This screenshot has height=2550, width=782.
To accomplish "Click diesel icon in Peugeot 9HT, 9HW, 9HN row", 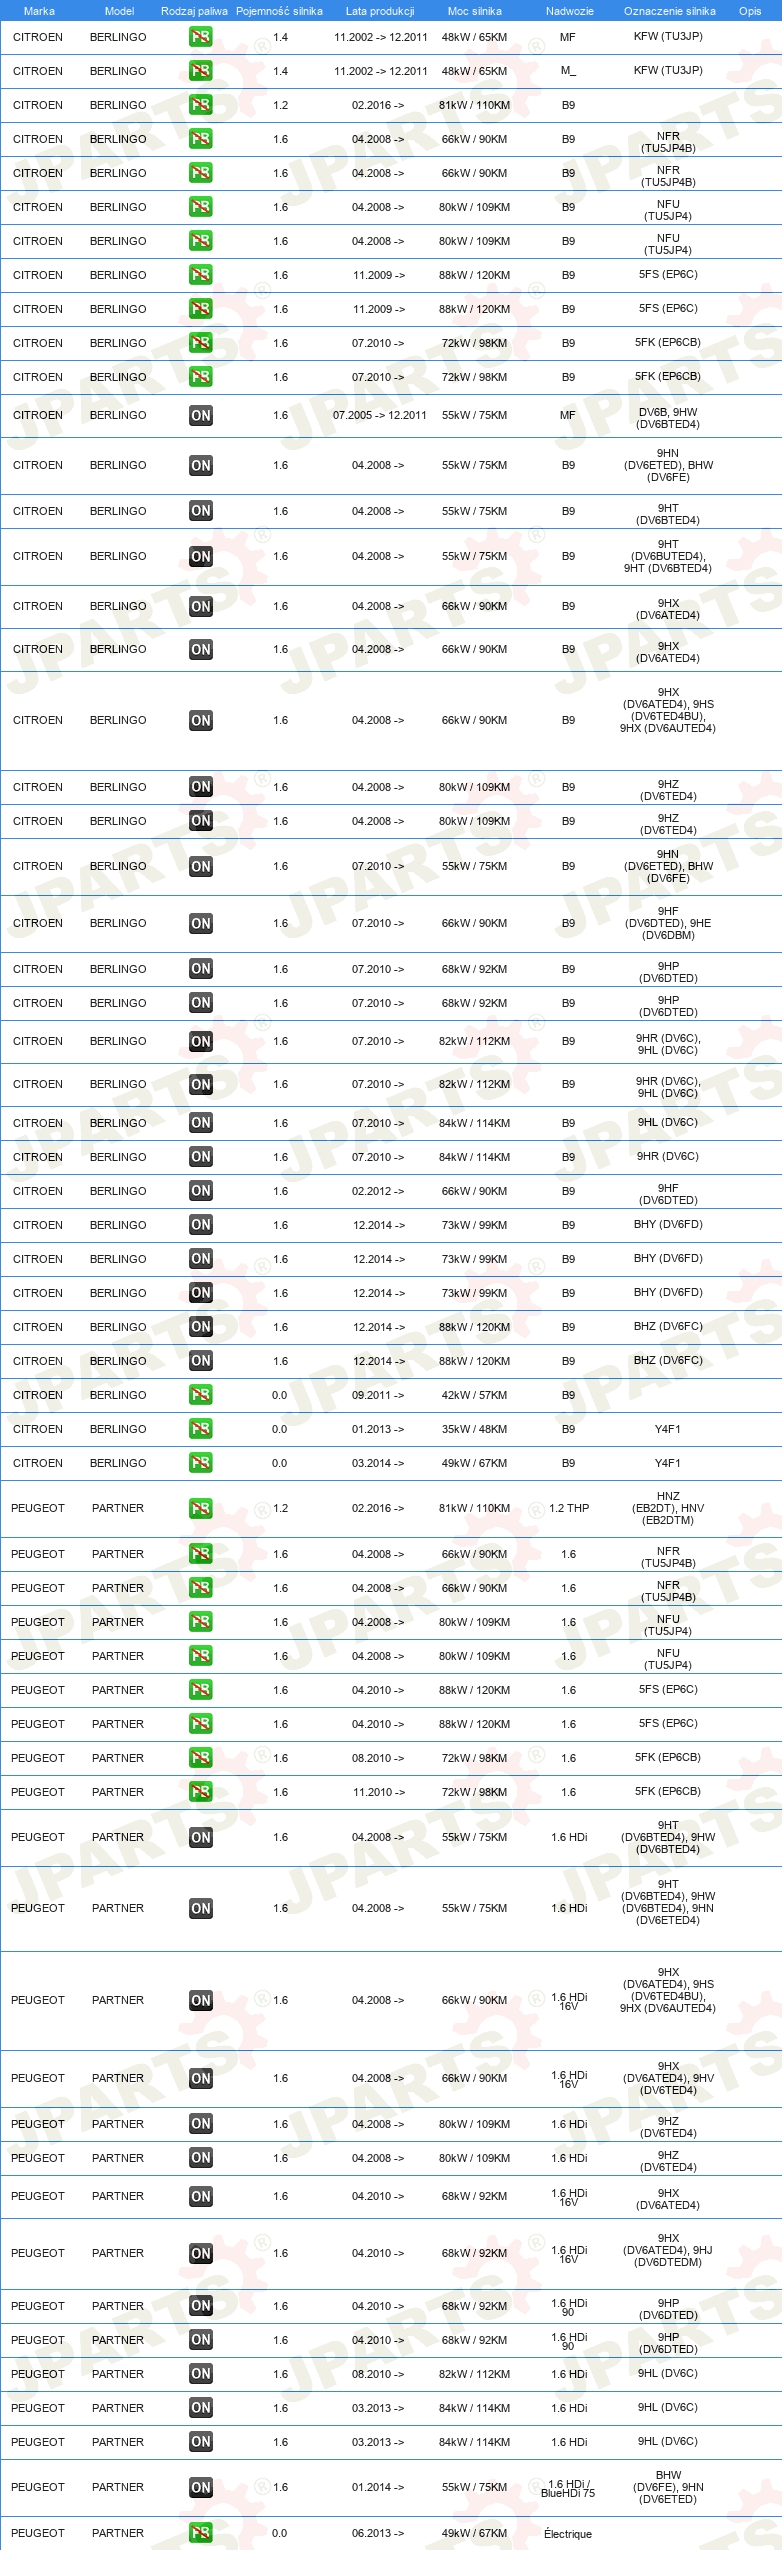I will coord(200,1909).
